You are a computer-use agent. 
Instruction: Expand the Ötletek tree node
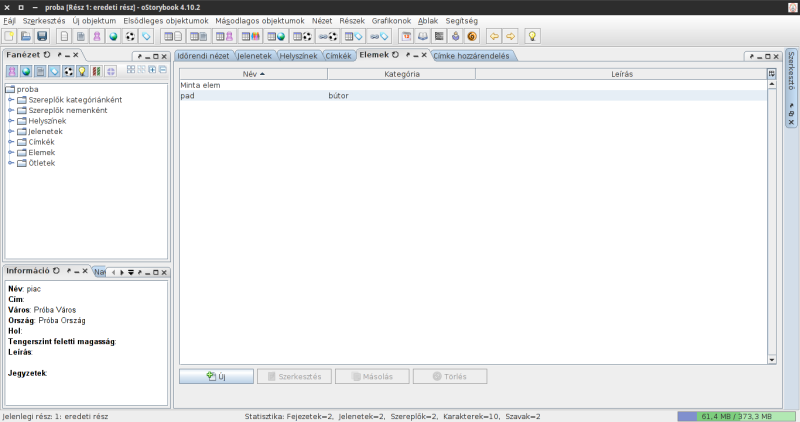tap(11, 163)
